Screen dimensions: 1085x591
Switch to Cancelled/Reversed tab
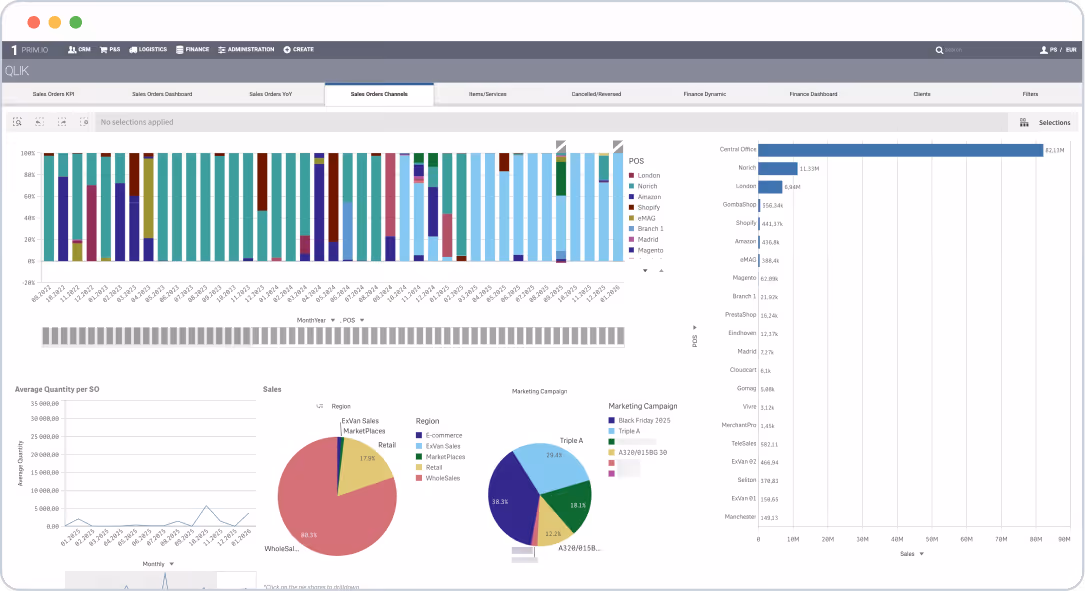596,94
